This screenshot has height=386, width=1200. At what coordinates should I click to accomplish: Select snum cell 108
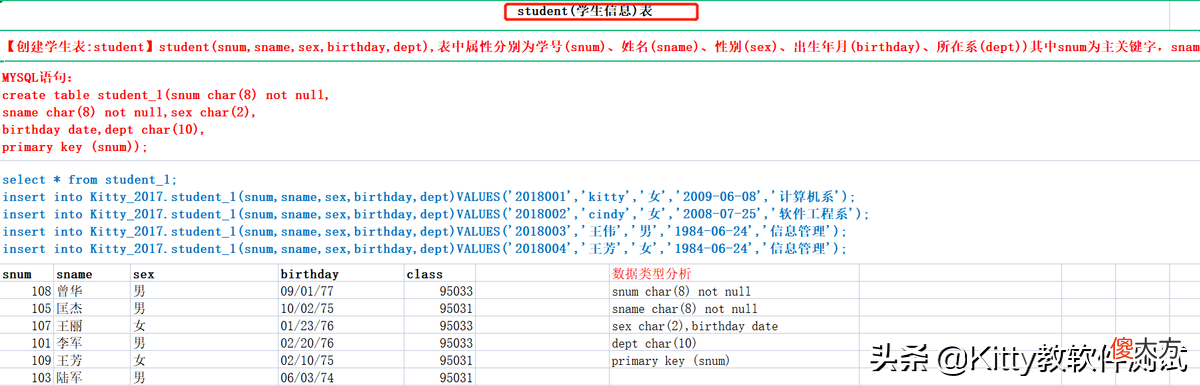coord(27,291)
